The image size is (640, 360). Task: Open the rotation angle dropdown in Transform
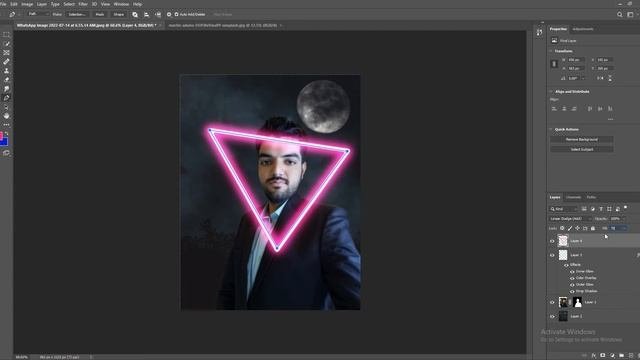(583, 78)
